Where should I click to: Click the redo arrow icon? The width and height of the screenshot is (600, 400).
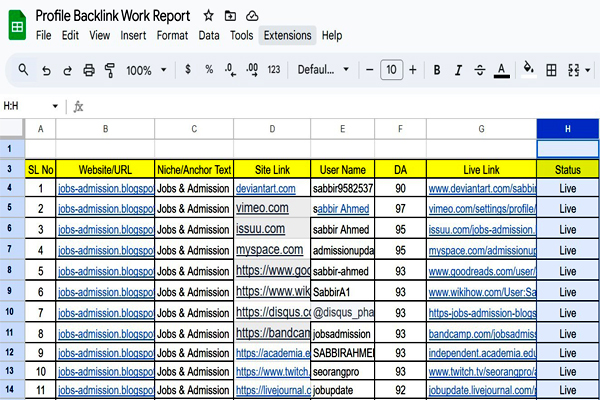(x=67, y=70)
